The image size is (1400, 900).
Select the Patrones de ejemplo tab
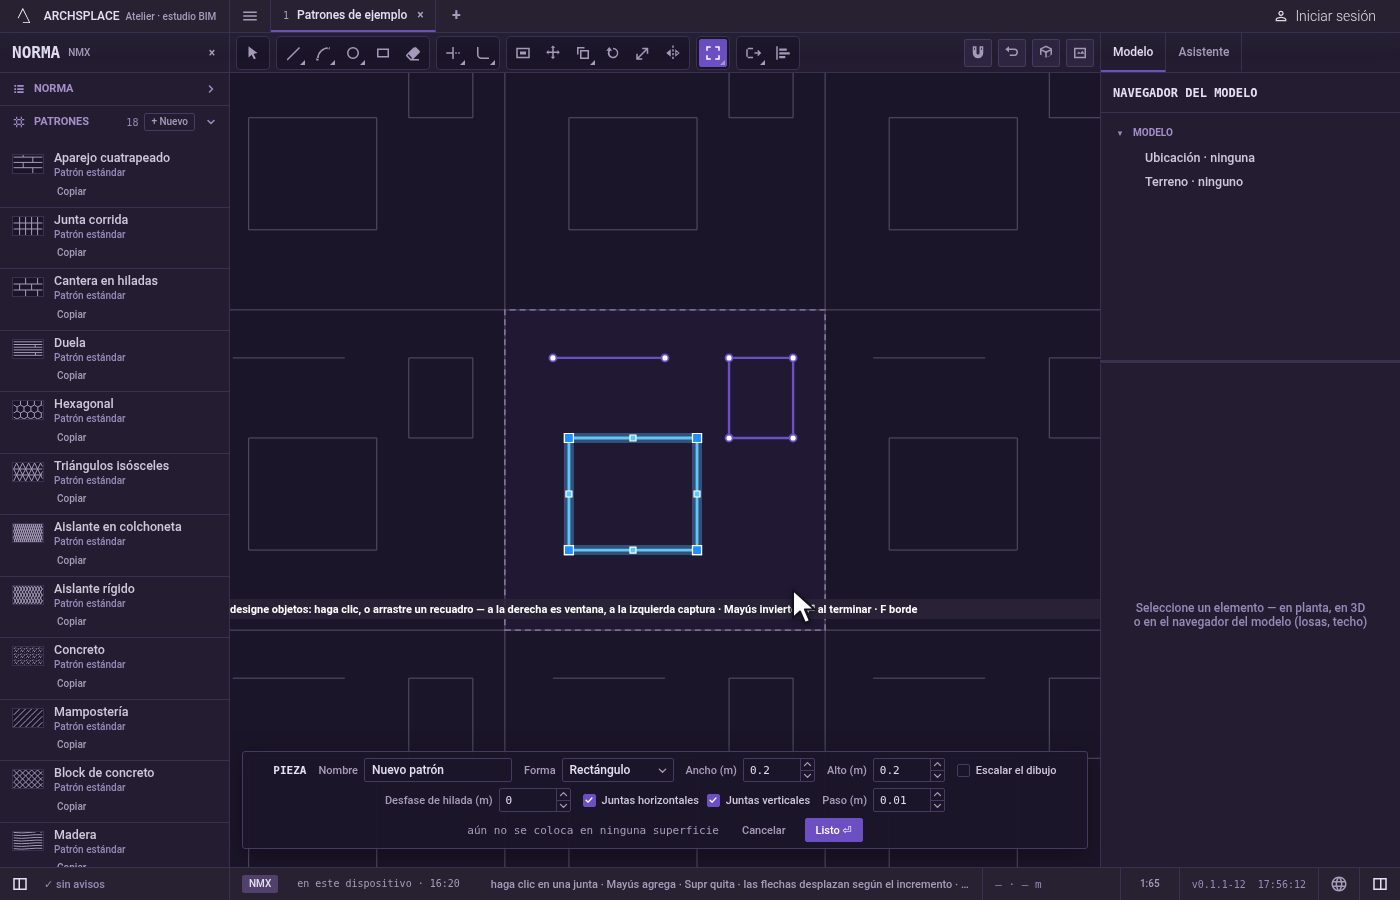tap(352, 15)
